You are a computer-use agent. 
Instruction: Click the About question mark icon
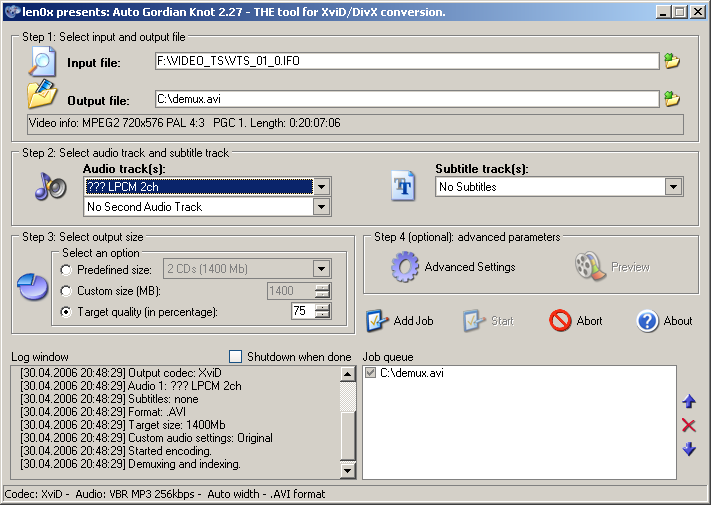click(x=647, y=321)
